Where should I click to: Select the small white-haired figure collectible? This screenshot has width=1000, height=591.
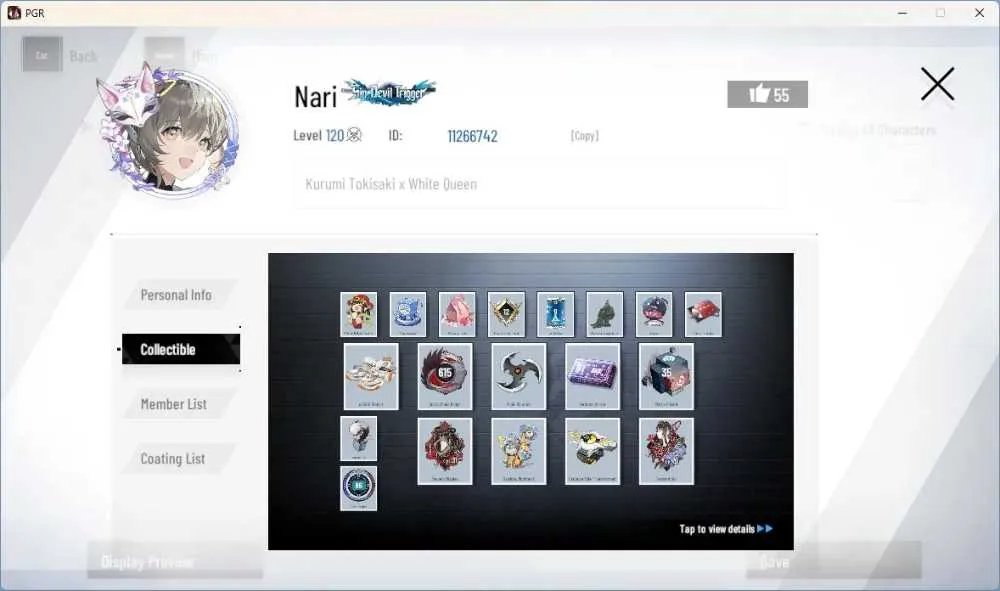[x=358, y=439]
